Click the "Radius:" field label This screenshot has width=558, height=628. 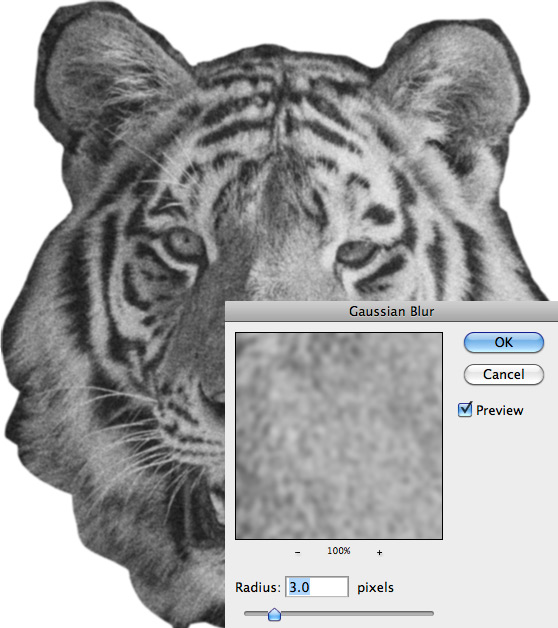coord(258,587)
